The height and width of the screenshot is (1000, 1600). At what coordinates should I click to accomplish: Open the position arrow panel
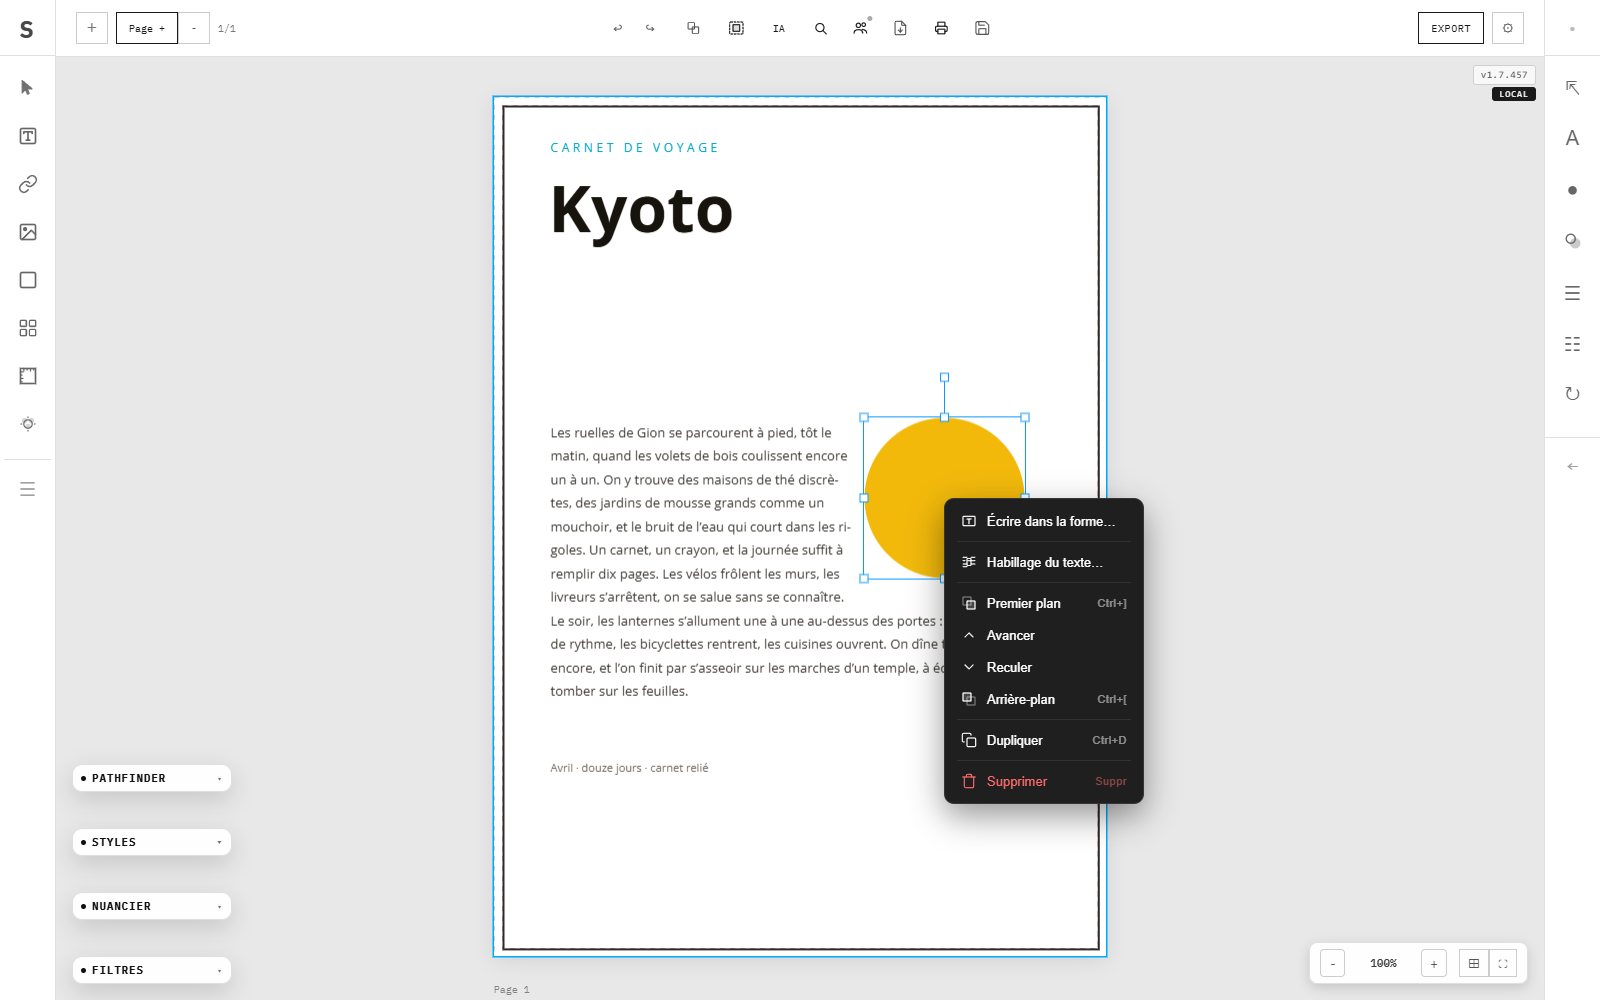[x=1572, y=88]
